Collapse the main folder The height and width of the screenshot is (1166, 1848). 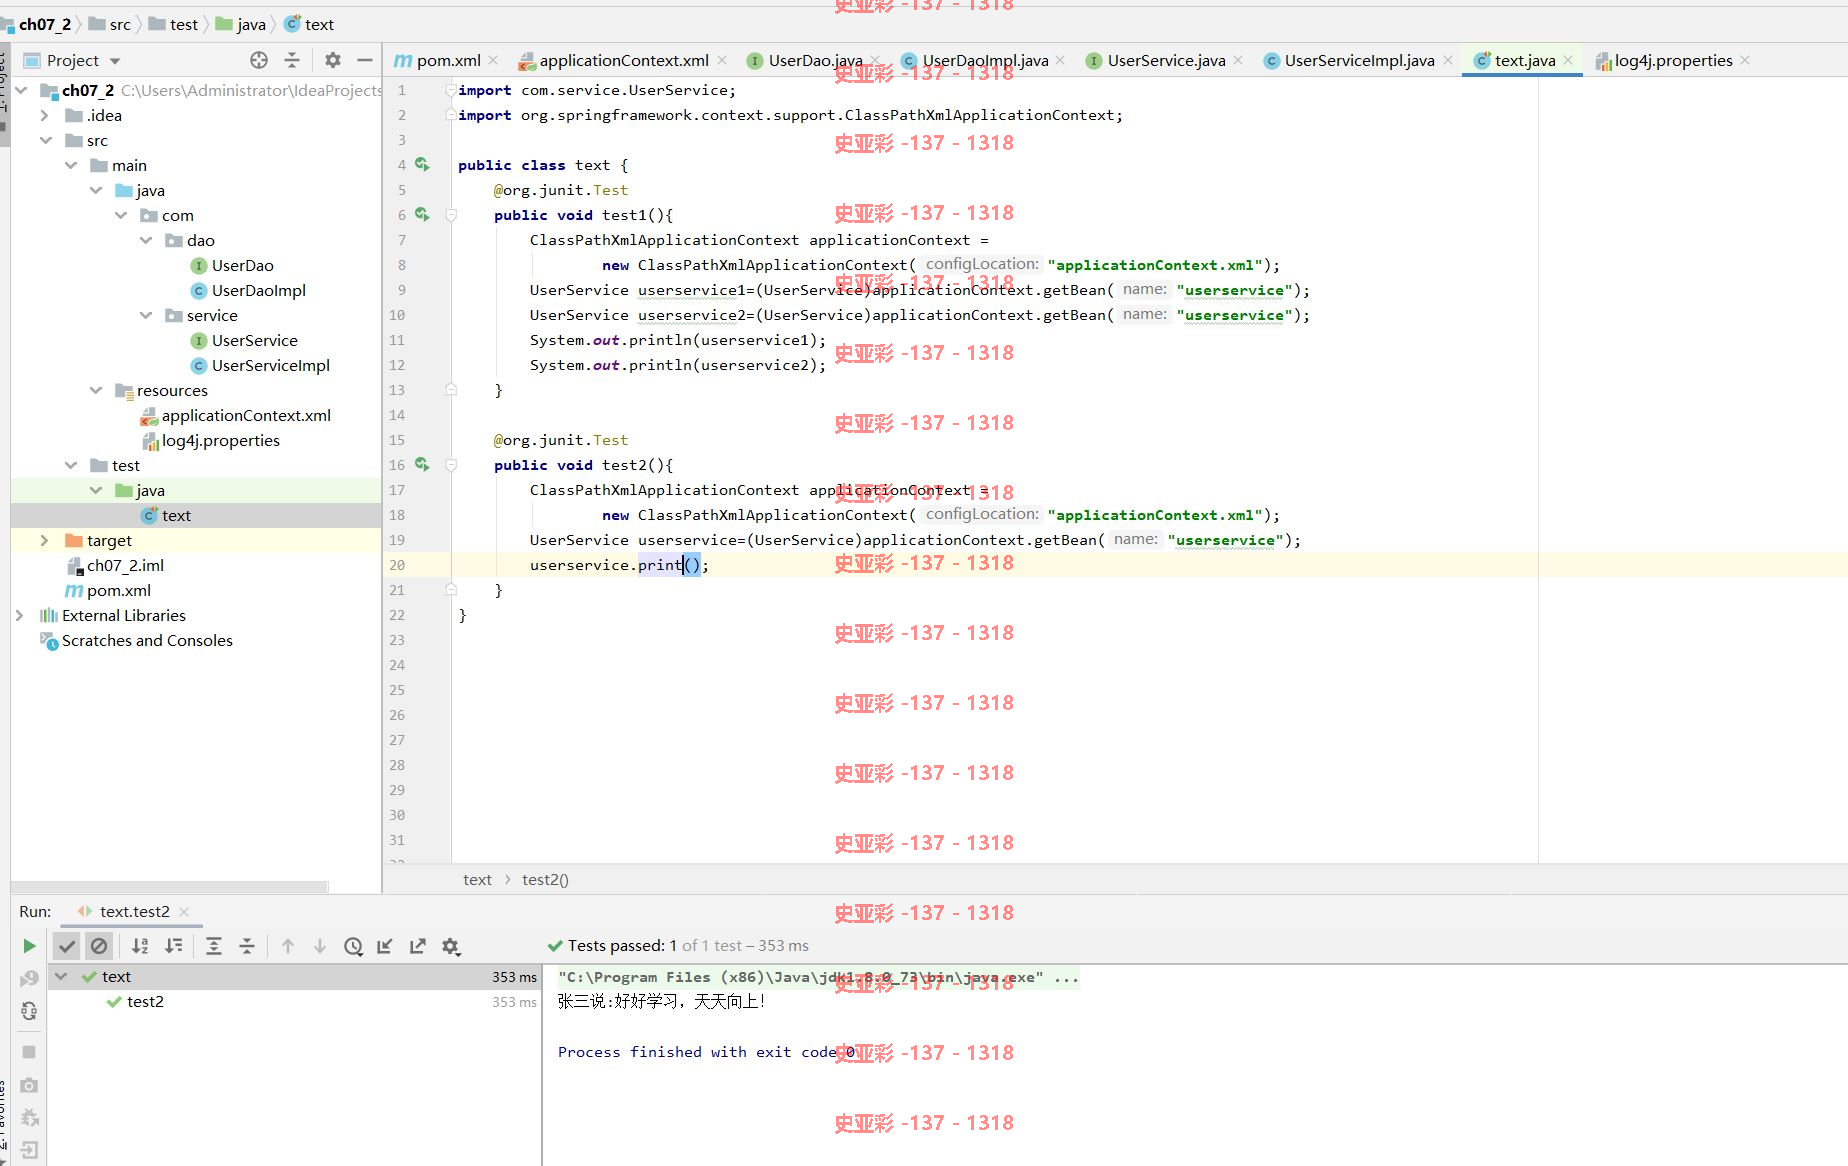click(70, 165)
